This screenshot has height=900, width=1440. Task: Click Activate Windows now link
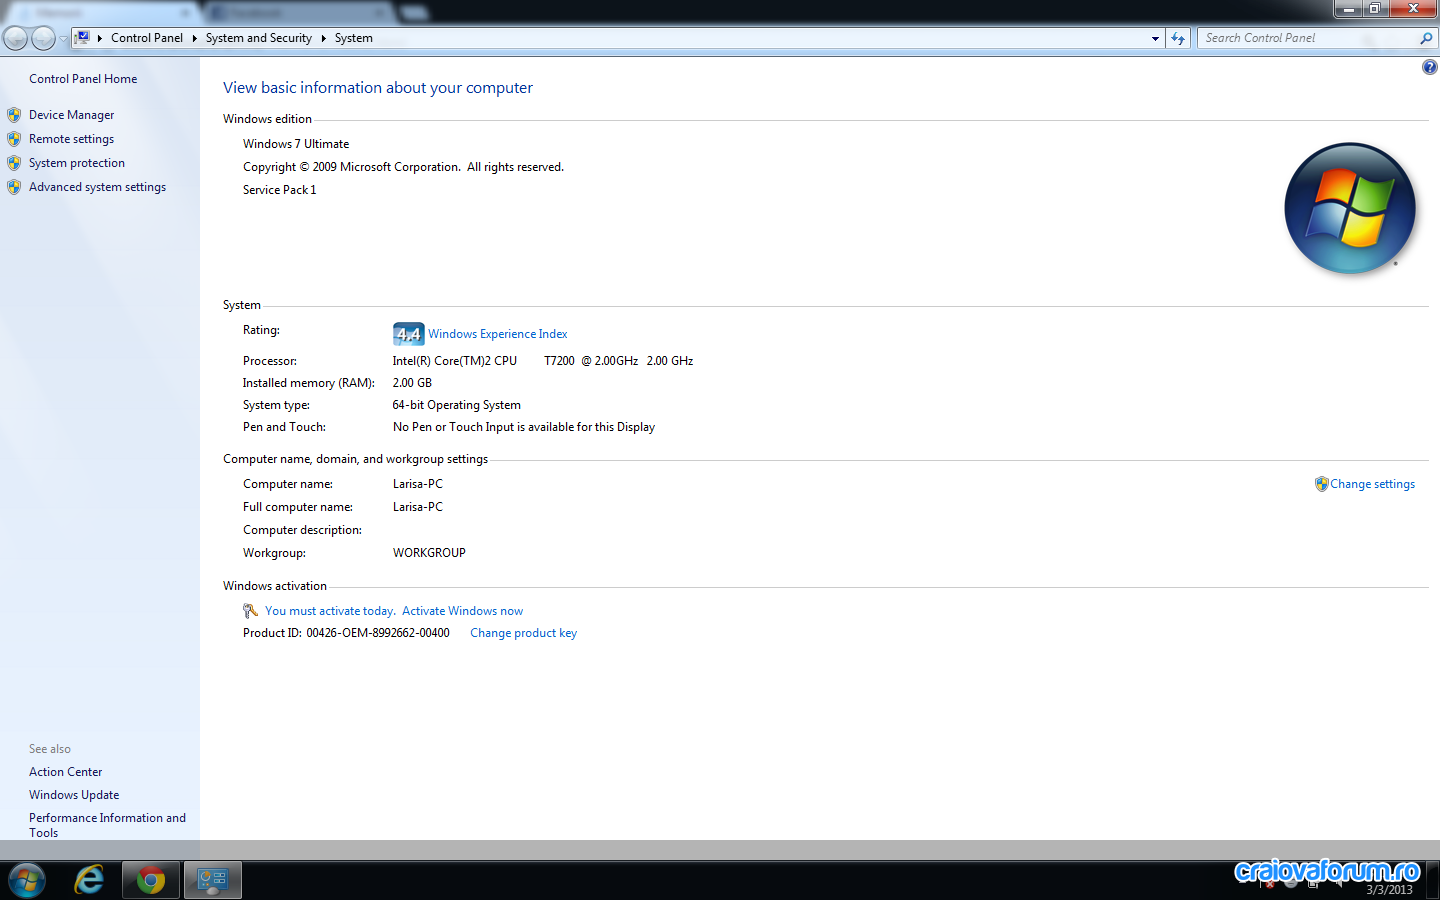(462, 611)
